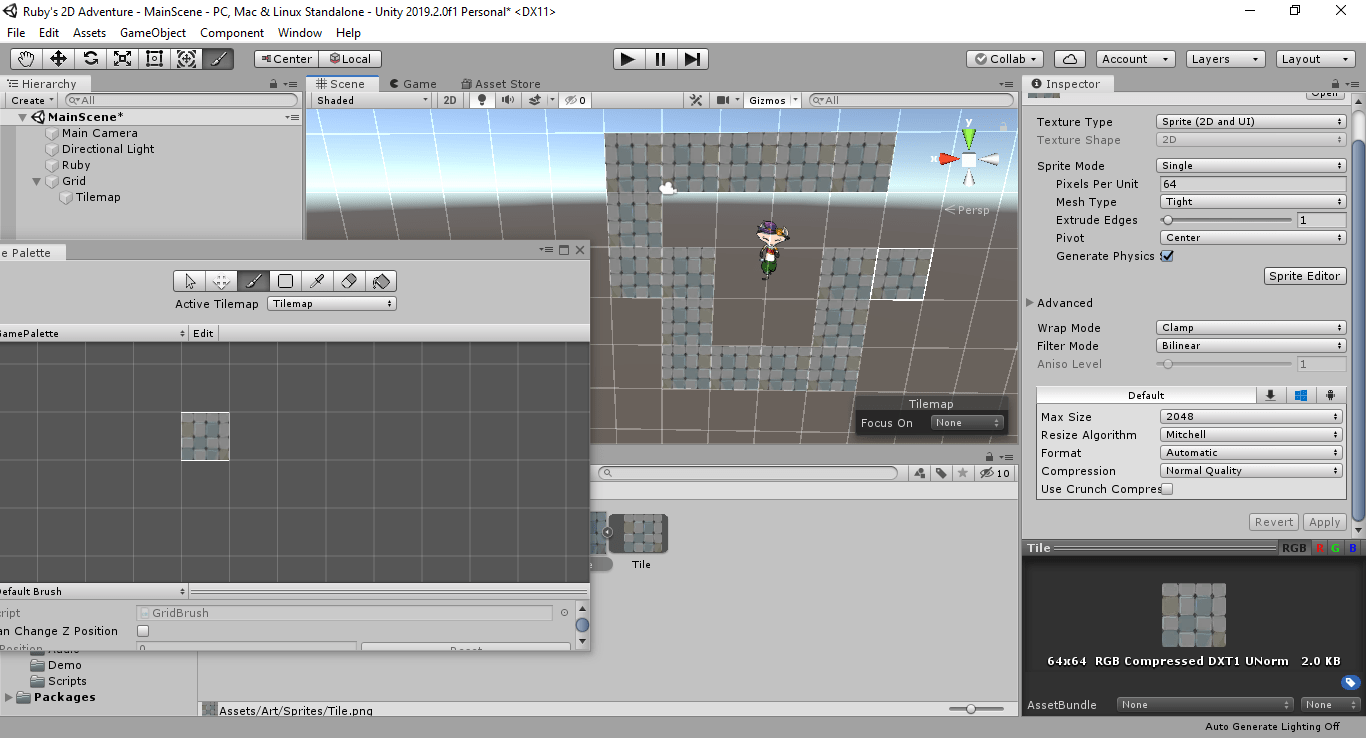The height and width of the screenshot is (738, 1366).
Task: Click the Sprite Editor button
Action: coord(1305,276)
